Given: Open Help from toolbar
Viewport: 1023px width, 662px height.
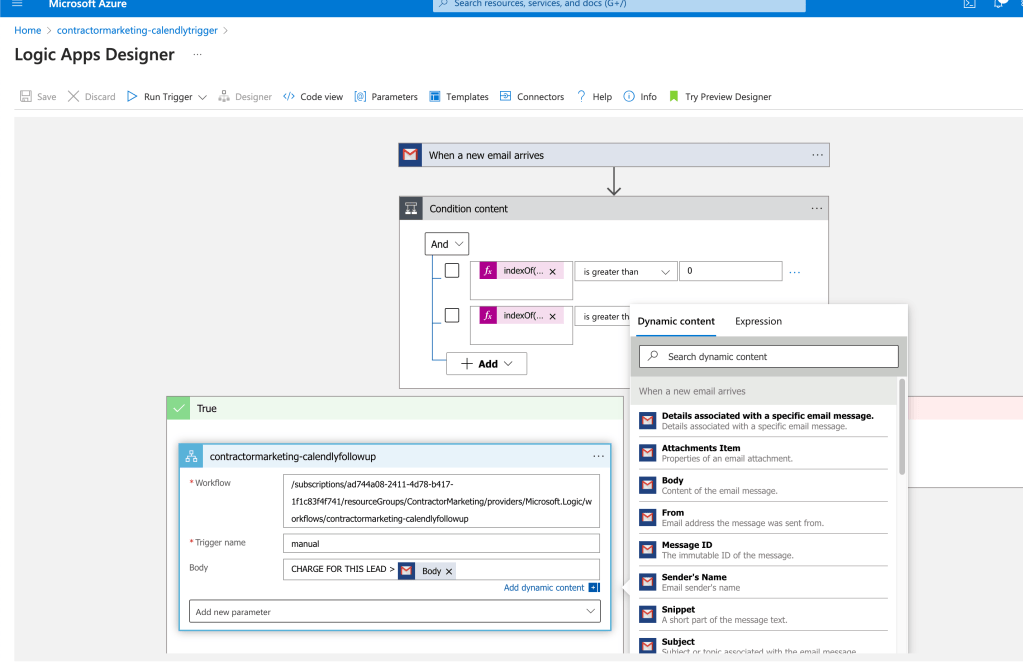Looking at the screenshot, I should (594, 97).
